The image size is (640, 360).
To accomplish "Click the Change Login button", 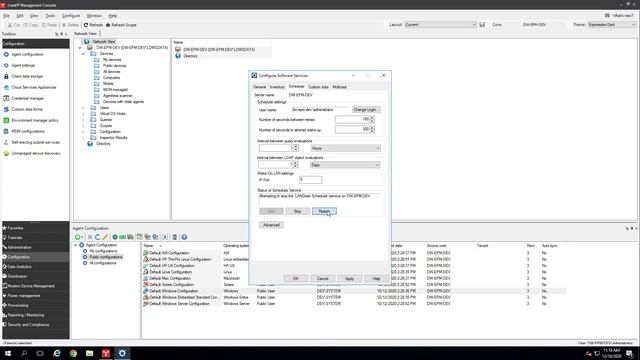I will (x=366, y=110).
